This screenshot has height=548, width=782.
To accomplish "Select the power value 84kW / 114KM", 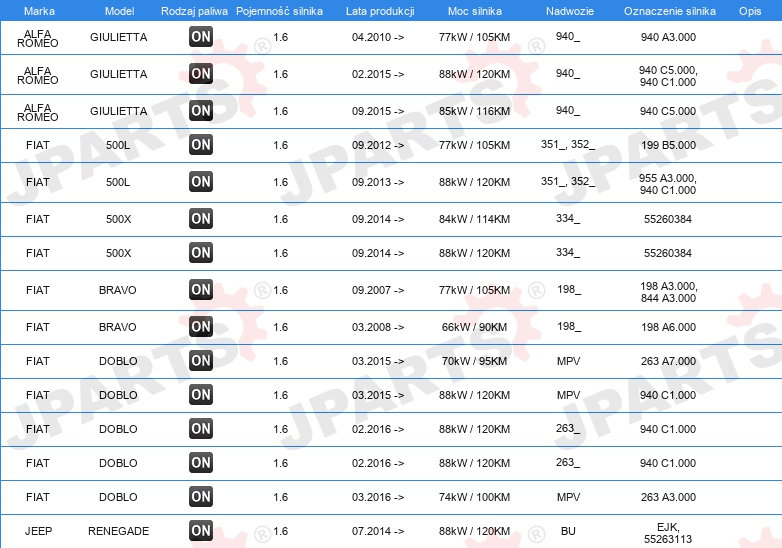I will pyautogui.click(x=474, y=219).
